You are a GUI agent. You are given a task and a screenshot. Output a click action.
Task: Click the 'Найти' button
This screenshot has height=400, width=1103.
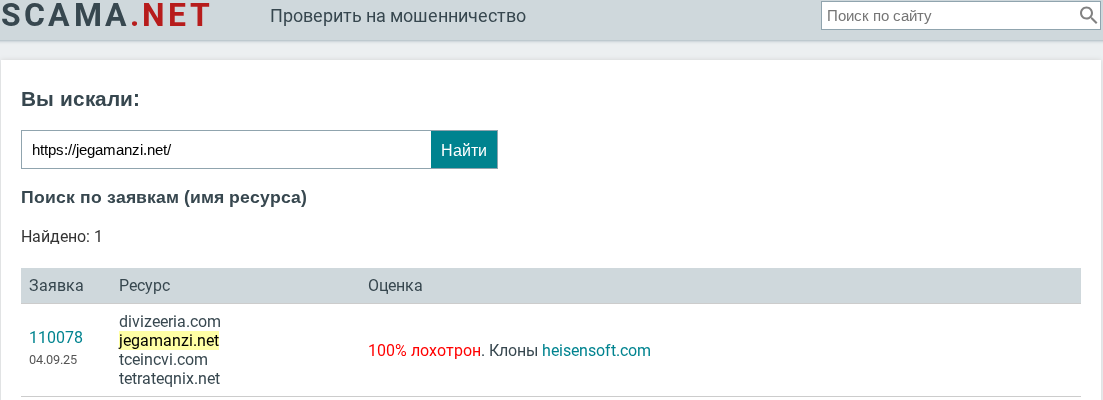464,150
